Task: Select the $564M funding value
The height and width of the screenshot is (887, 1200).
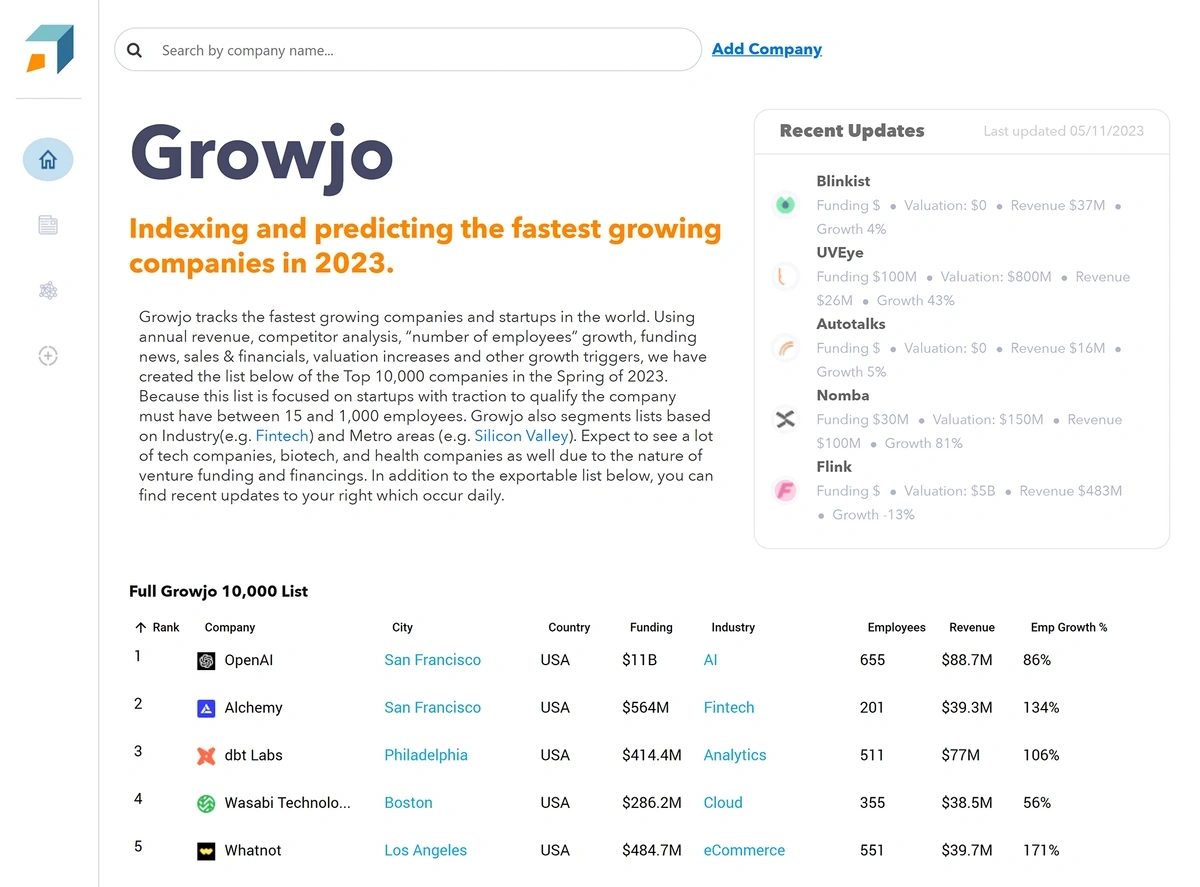Action: [645, 708]
